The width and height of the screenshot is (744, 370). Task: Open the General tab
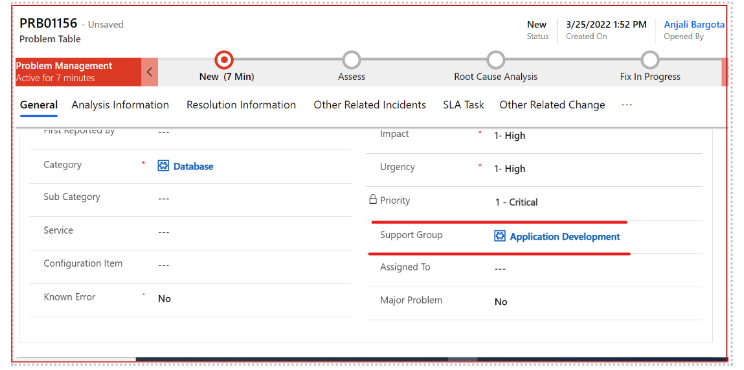pyautogui.click(x=38, y=105)
